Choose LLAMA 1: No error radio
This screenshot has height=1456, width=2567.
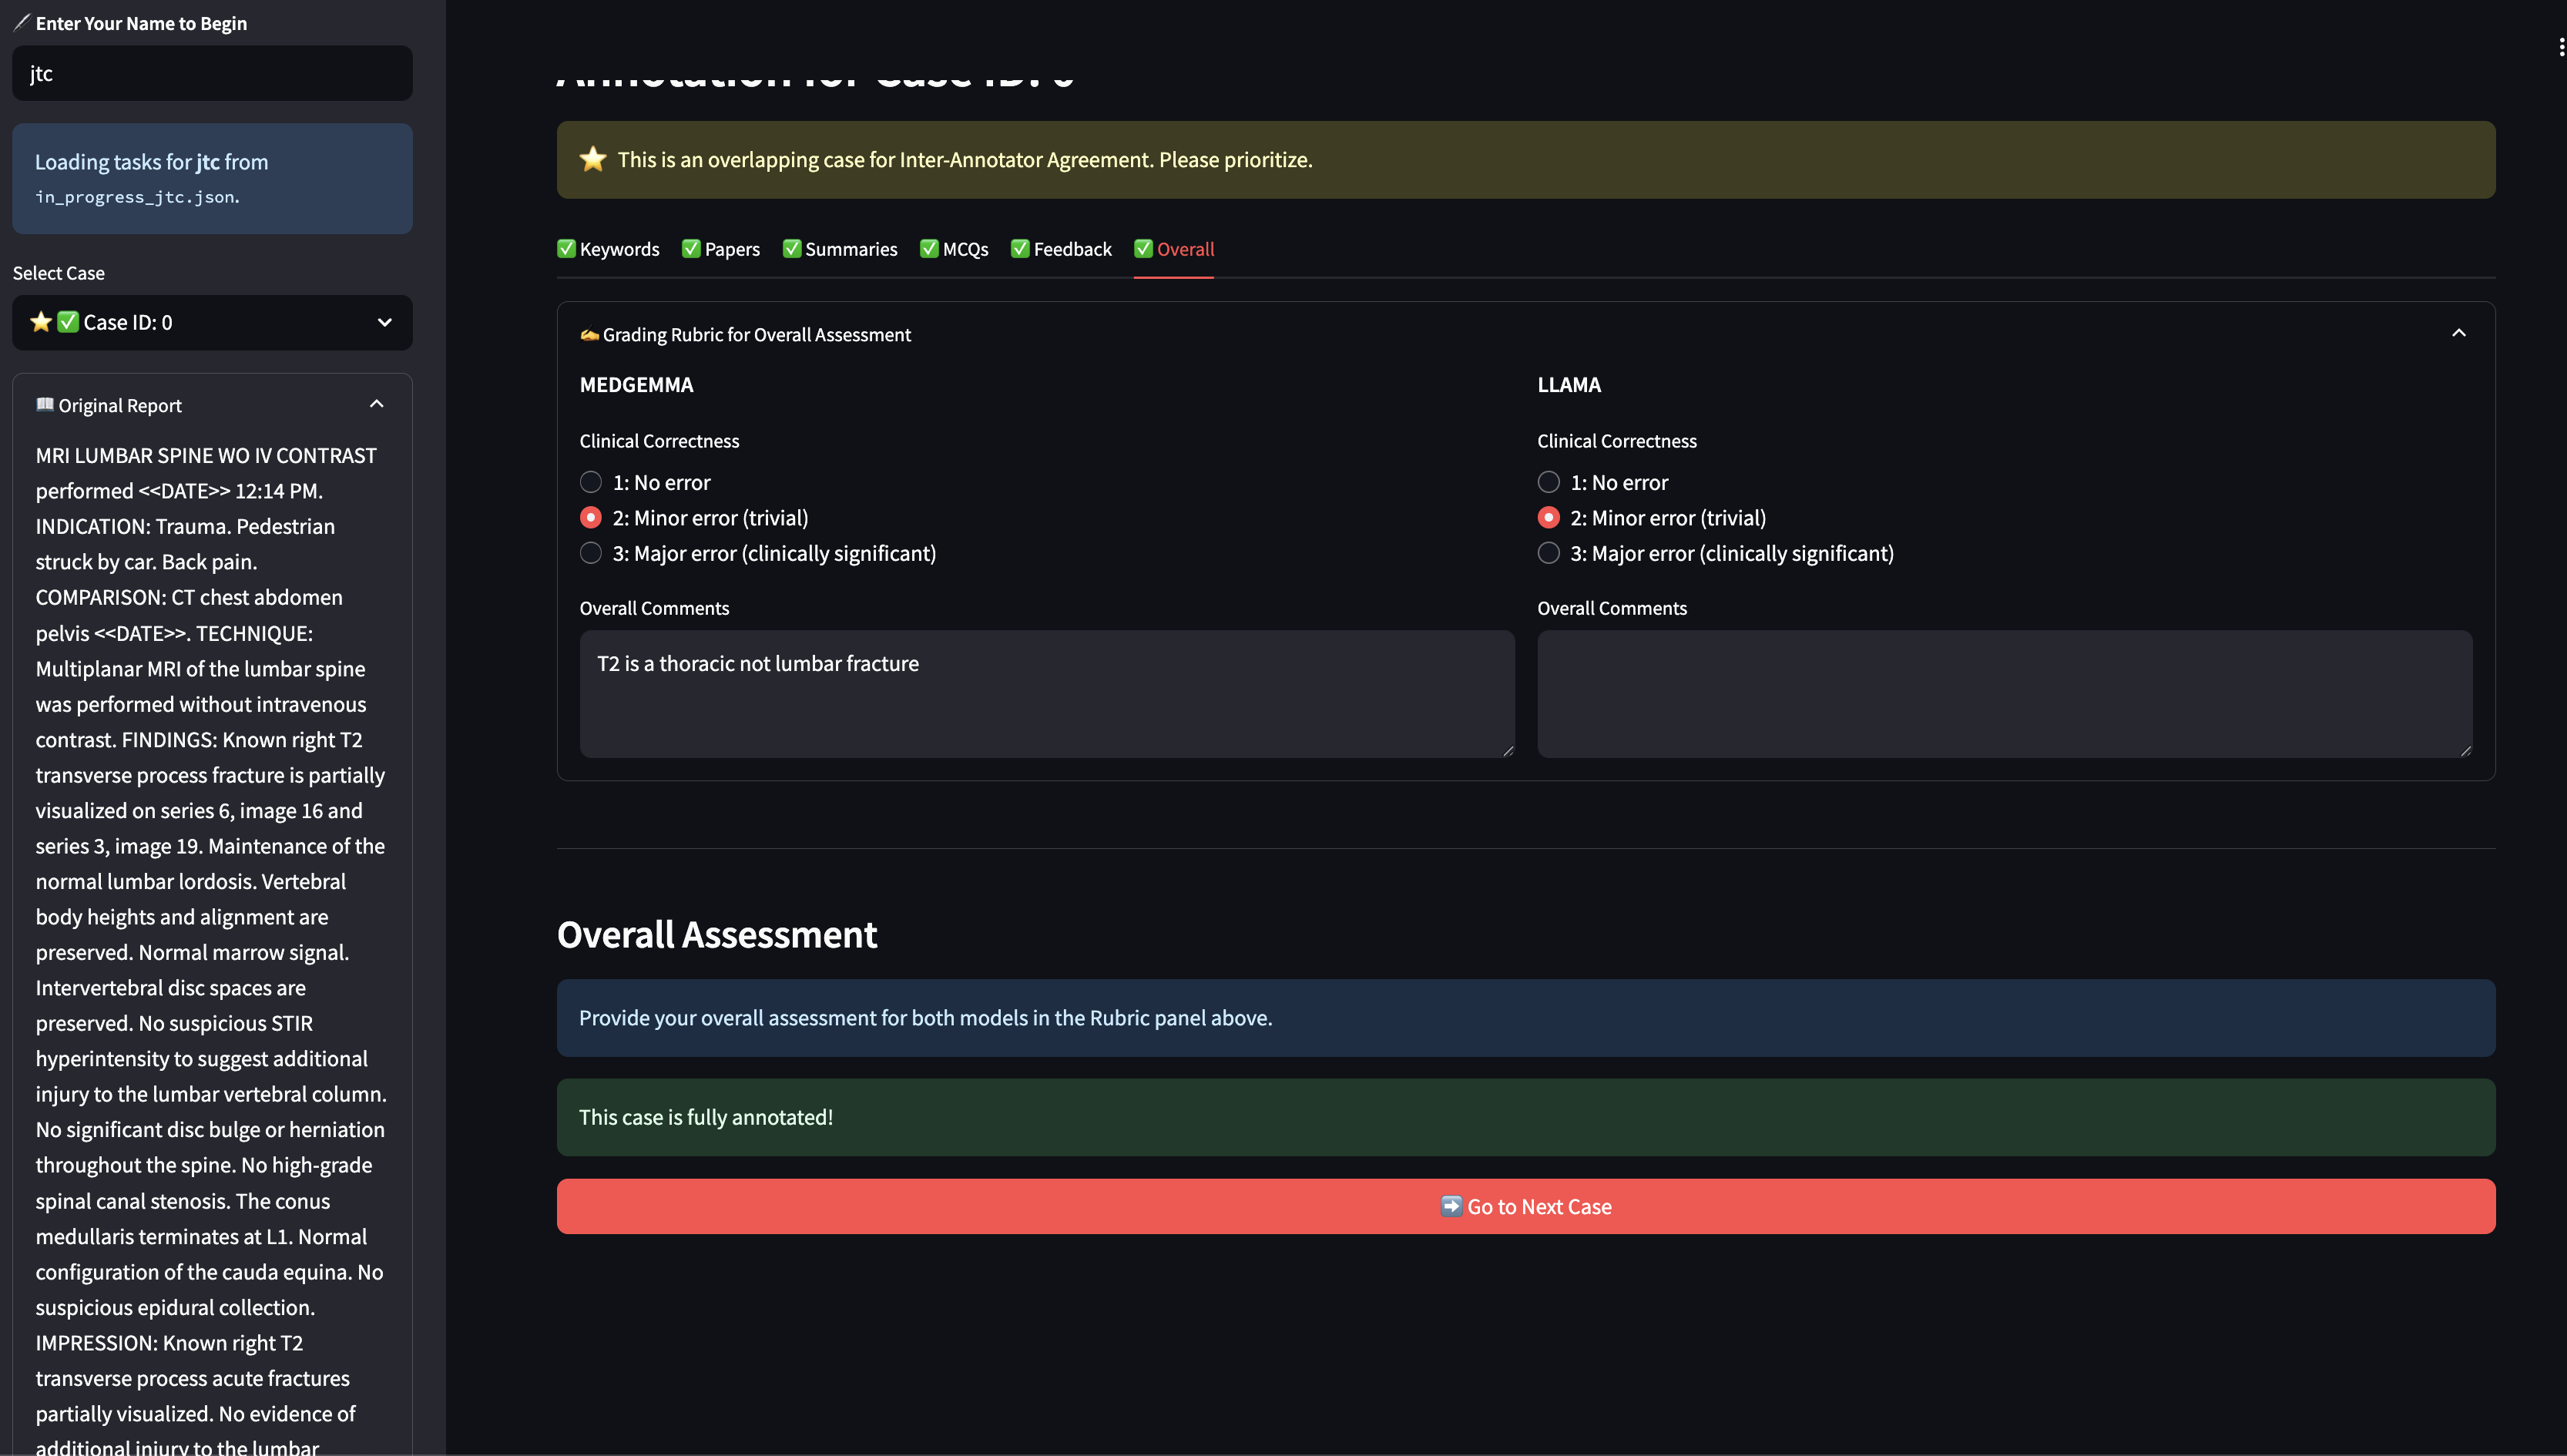click(1548, 482)
